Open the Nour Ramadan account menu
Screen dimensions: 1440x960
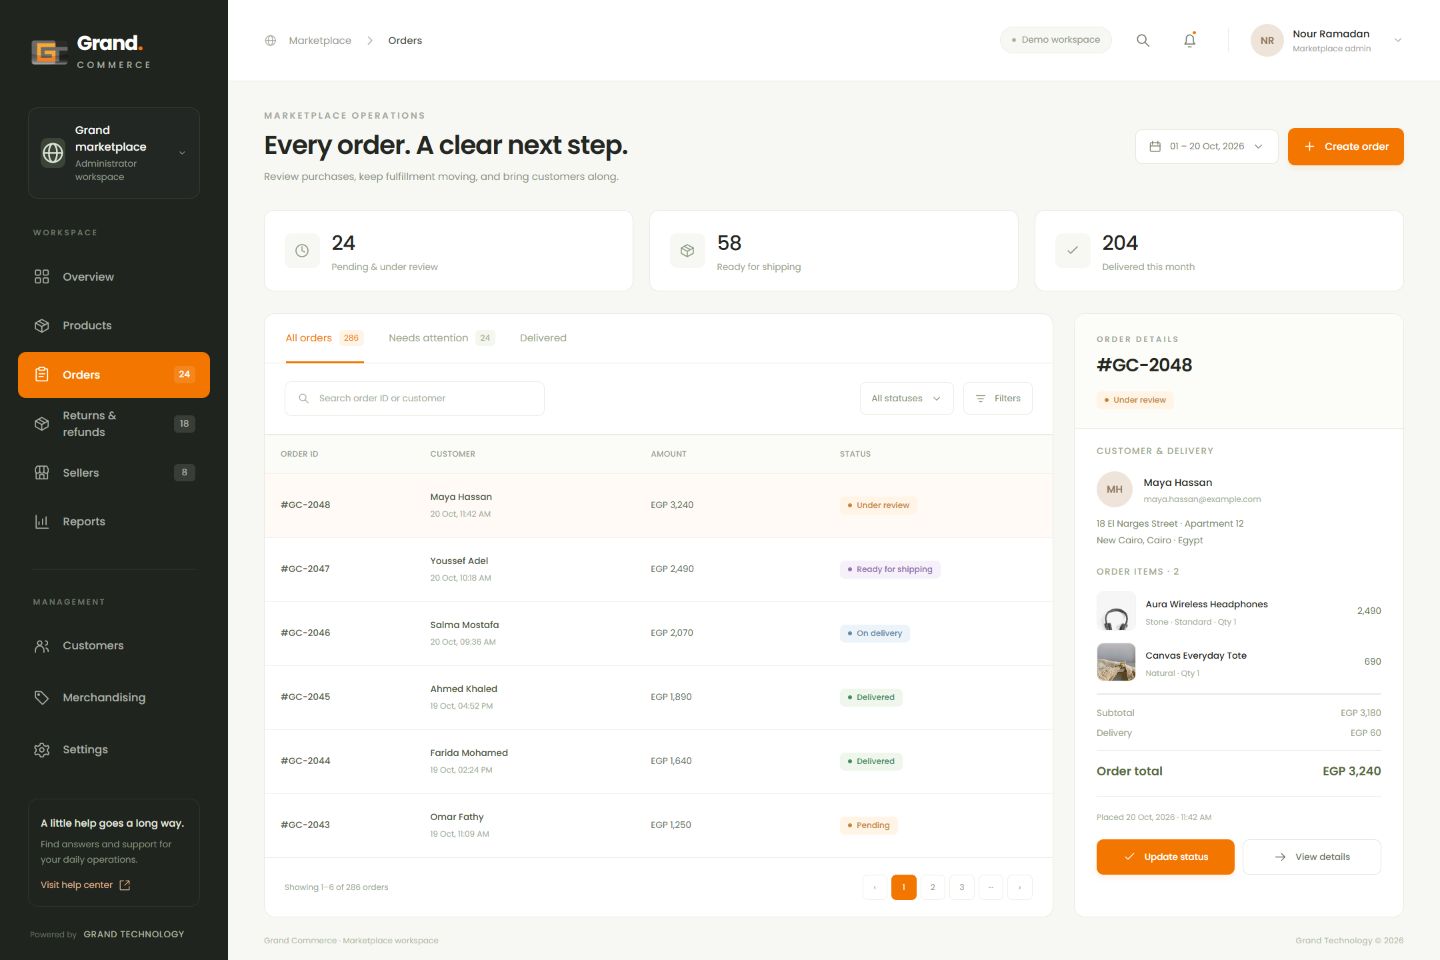pos(1327,41)
